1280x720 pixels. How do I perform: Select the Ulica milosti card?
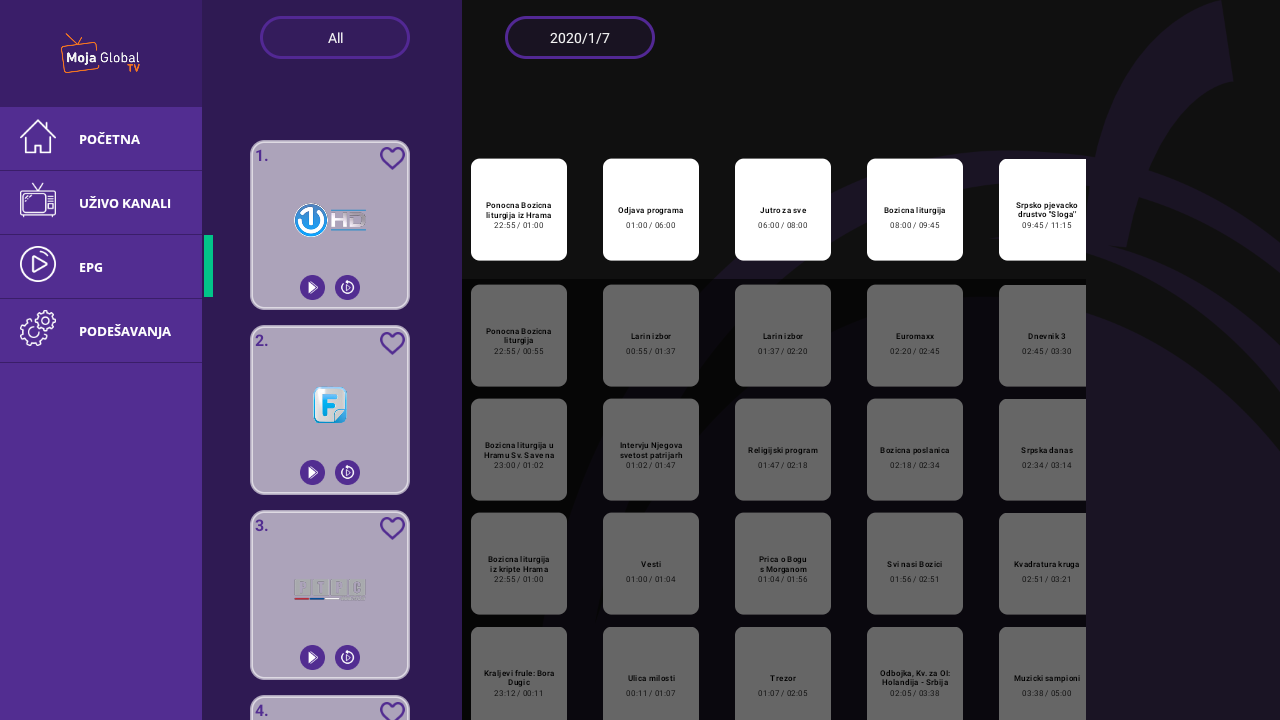pyautogui.click(x=651, y=674)
